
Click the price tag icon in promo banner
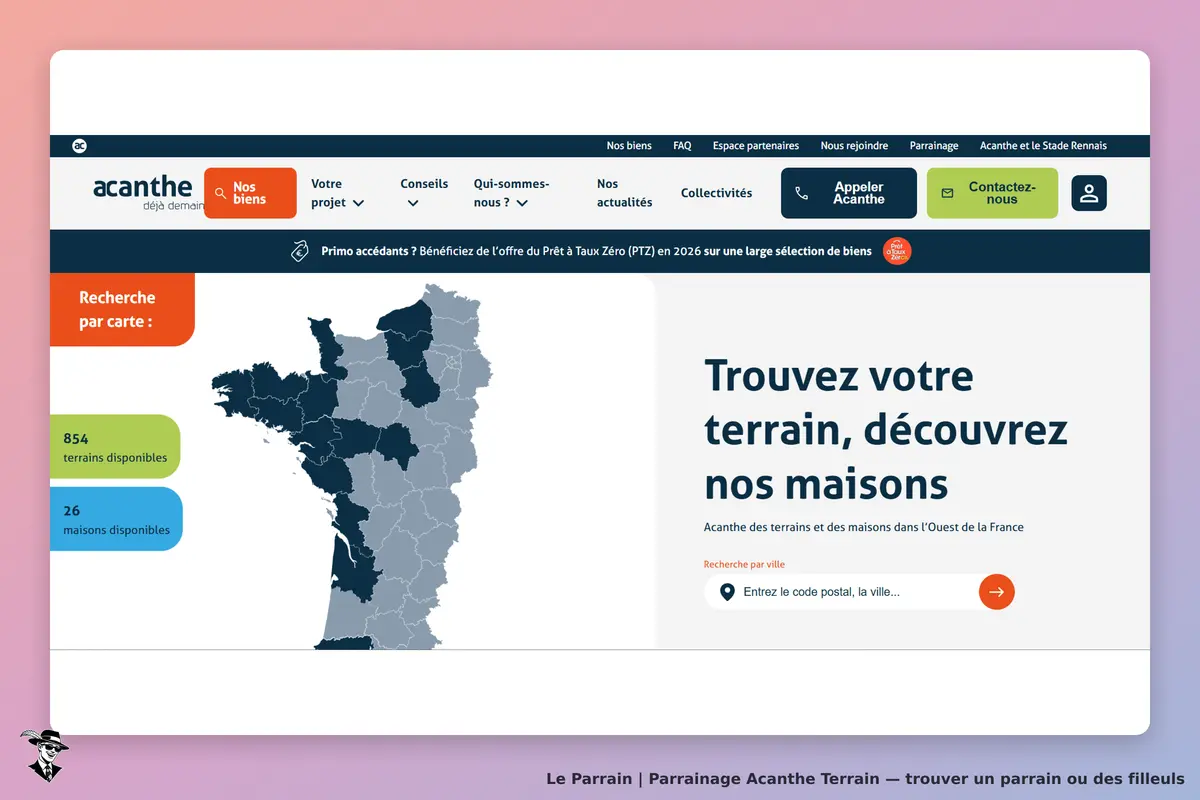300,251
